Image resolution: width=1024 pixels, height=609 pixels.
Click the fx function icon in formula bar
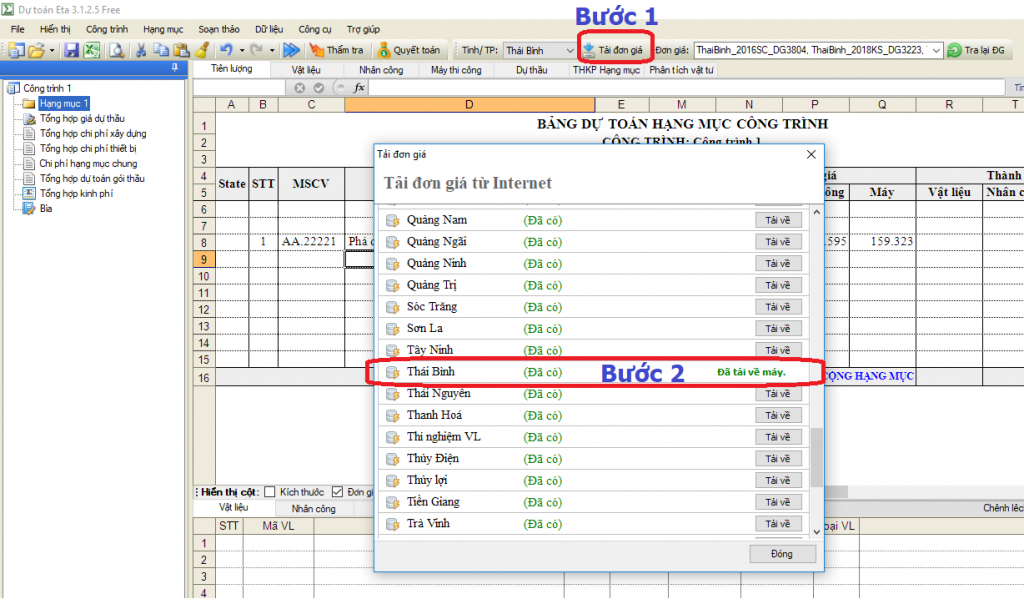pos(360,87)
